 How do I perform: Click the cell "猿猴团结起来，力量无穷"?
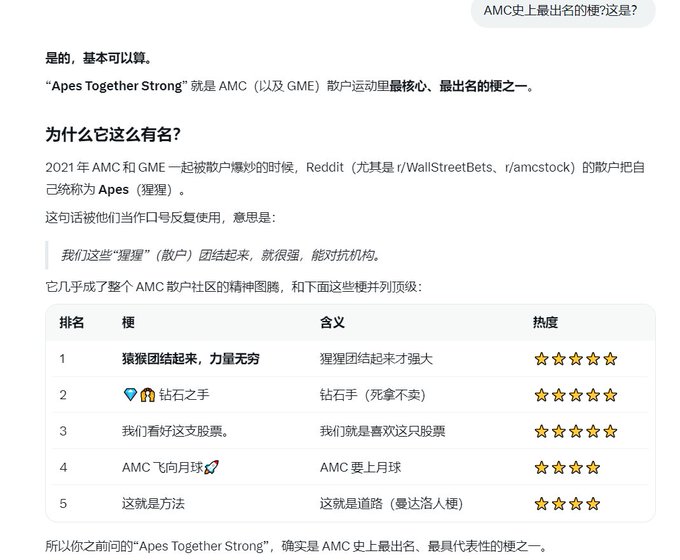(x=190, y=359)
